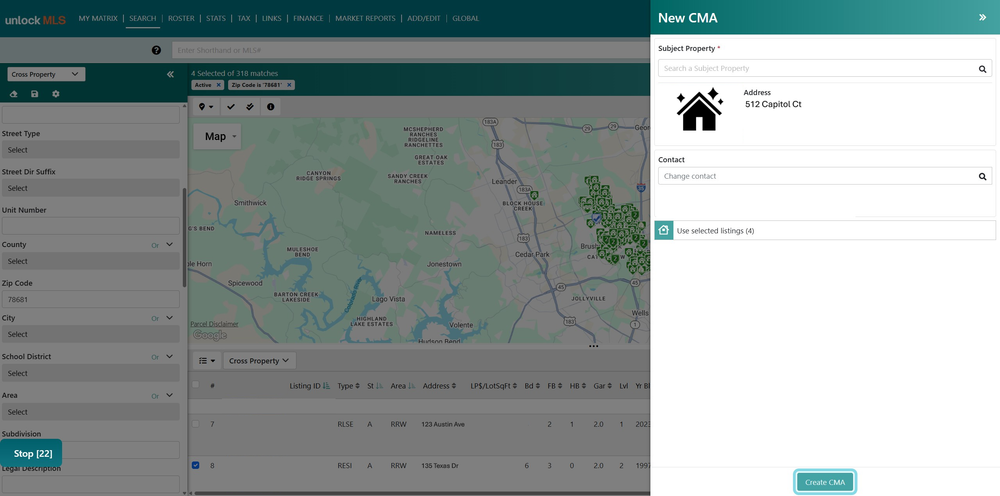Collapse the New CMA panel with double-chevron
Image resolution: width=1000 pixels, height=496 pixels.
[982, 18]
